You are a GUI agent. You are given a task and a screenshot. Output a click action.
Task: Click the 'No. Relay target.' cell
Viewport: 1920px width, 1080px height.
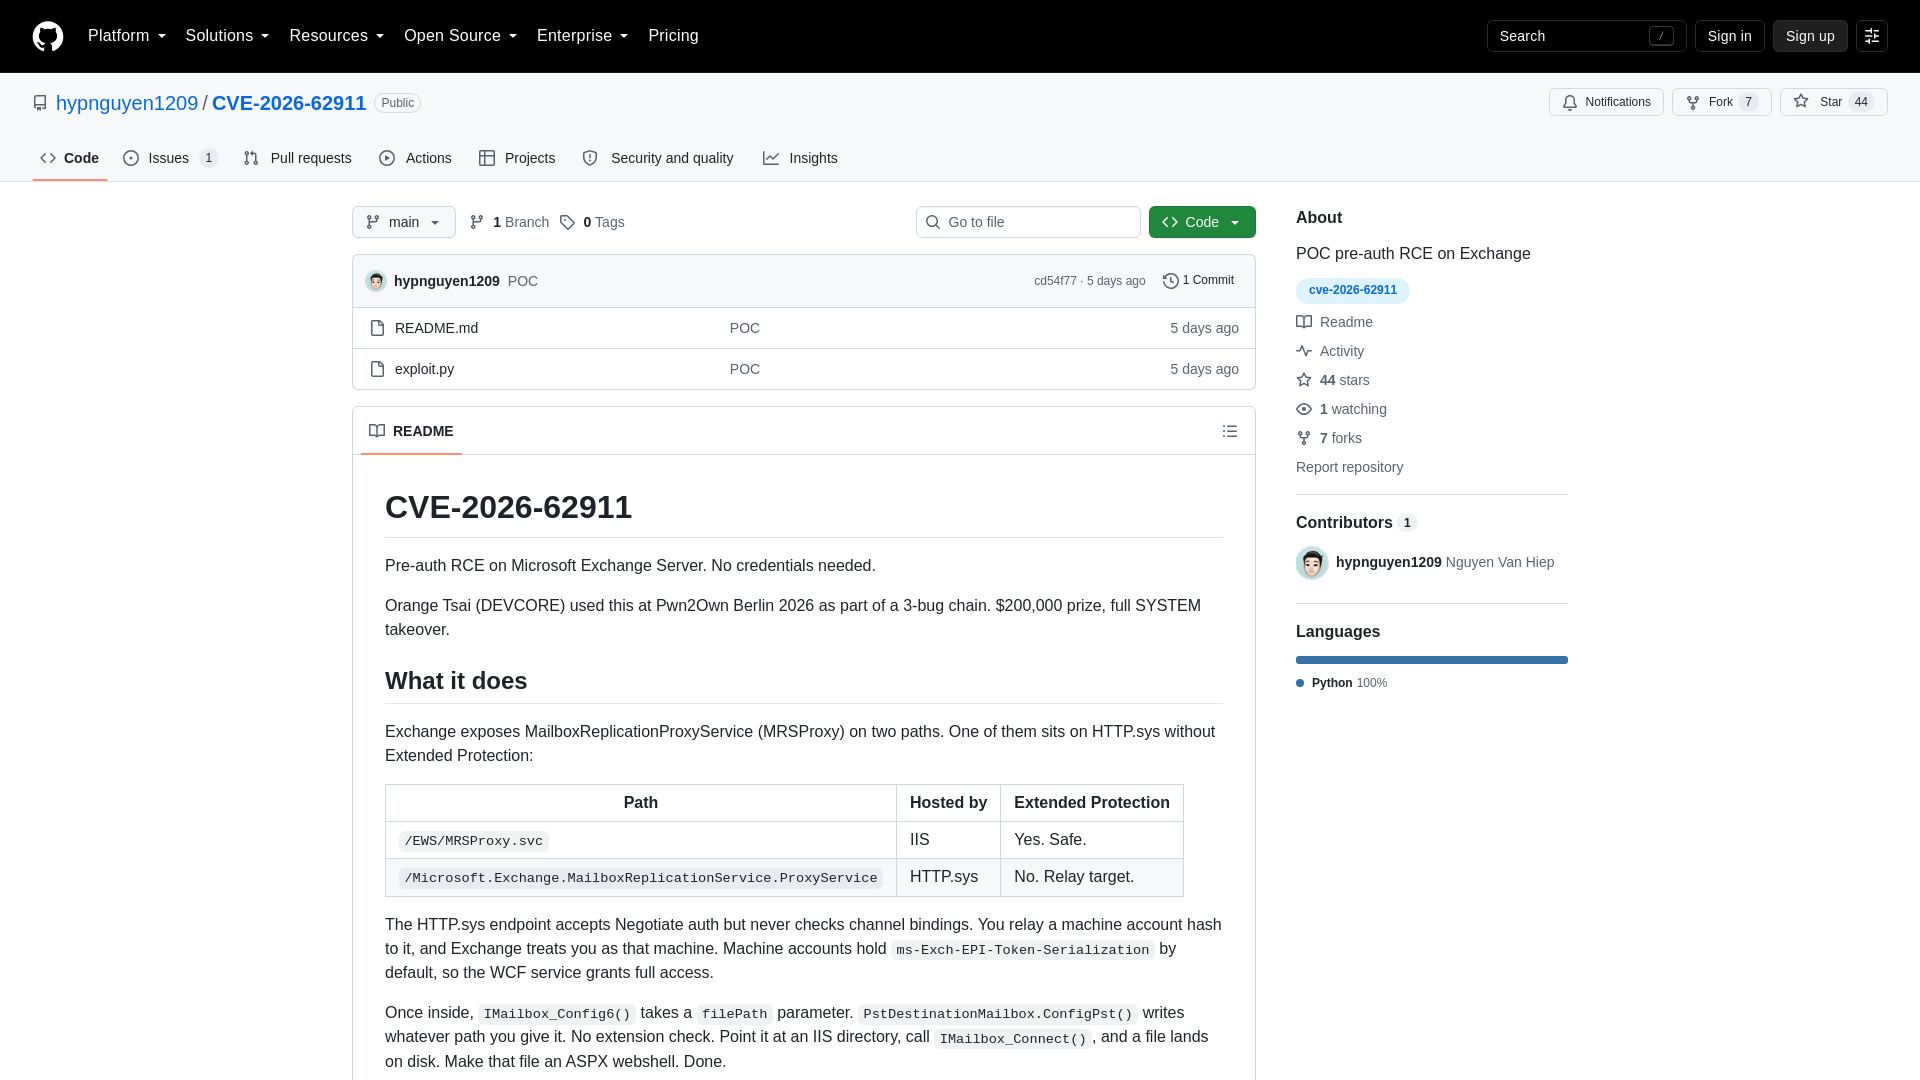[1092, 877]
